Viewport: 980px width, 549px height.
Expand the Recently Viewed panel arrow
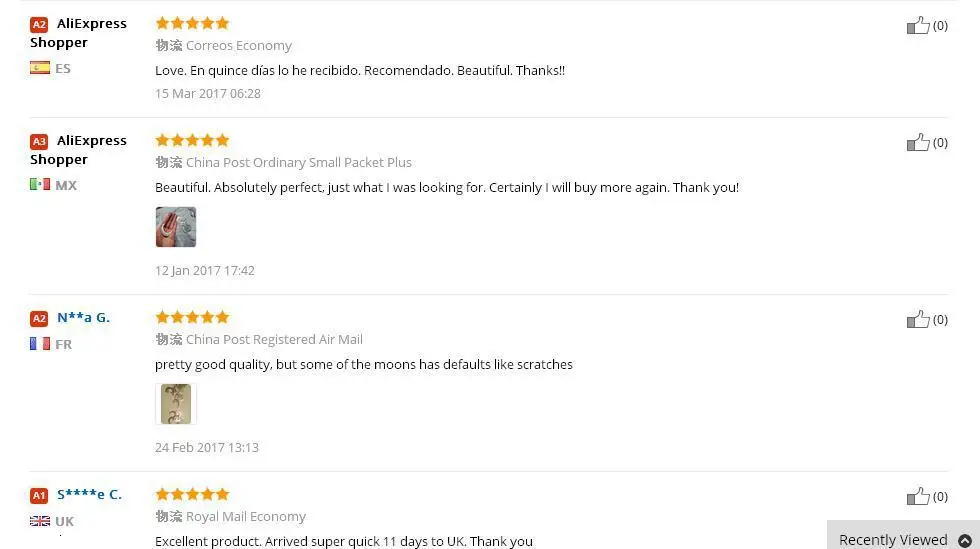tap(965, 540)
